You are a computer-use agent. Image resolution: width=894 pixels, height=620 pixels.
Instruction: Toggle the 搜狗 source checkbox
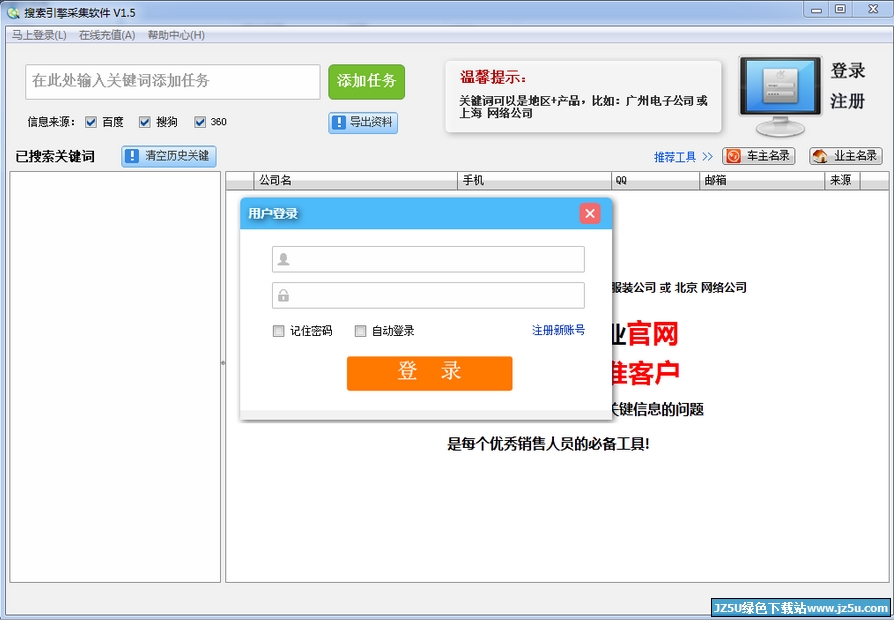145,121
